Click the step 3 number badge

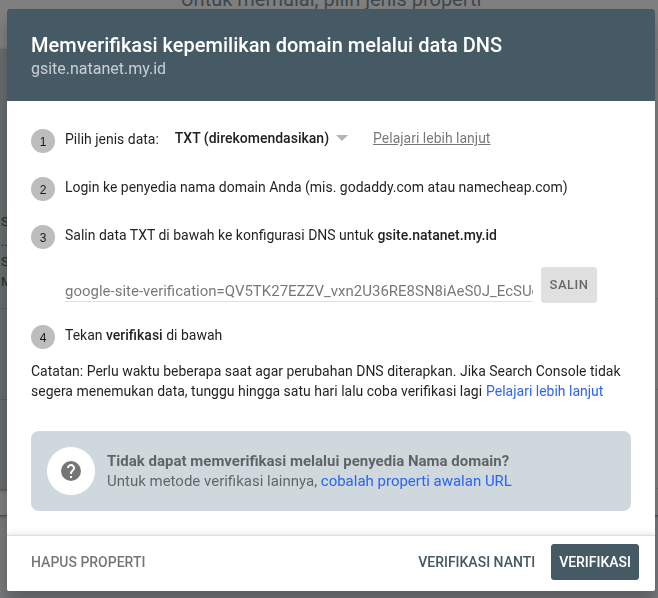[42, 237]
